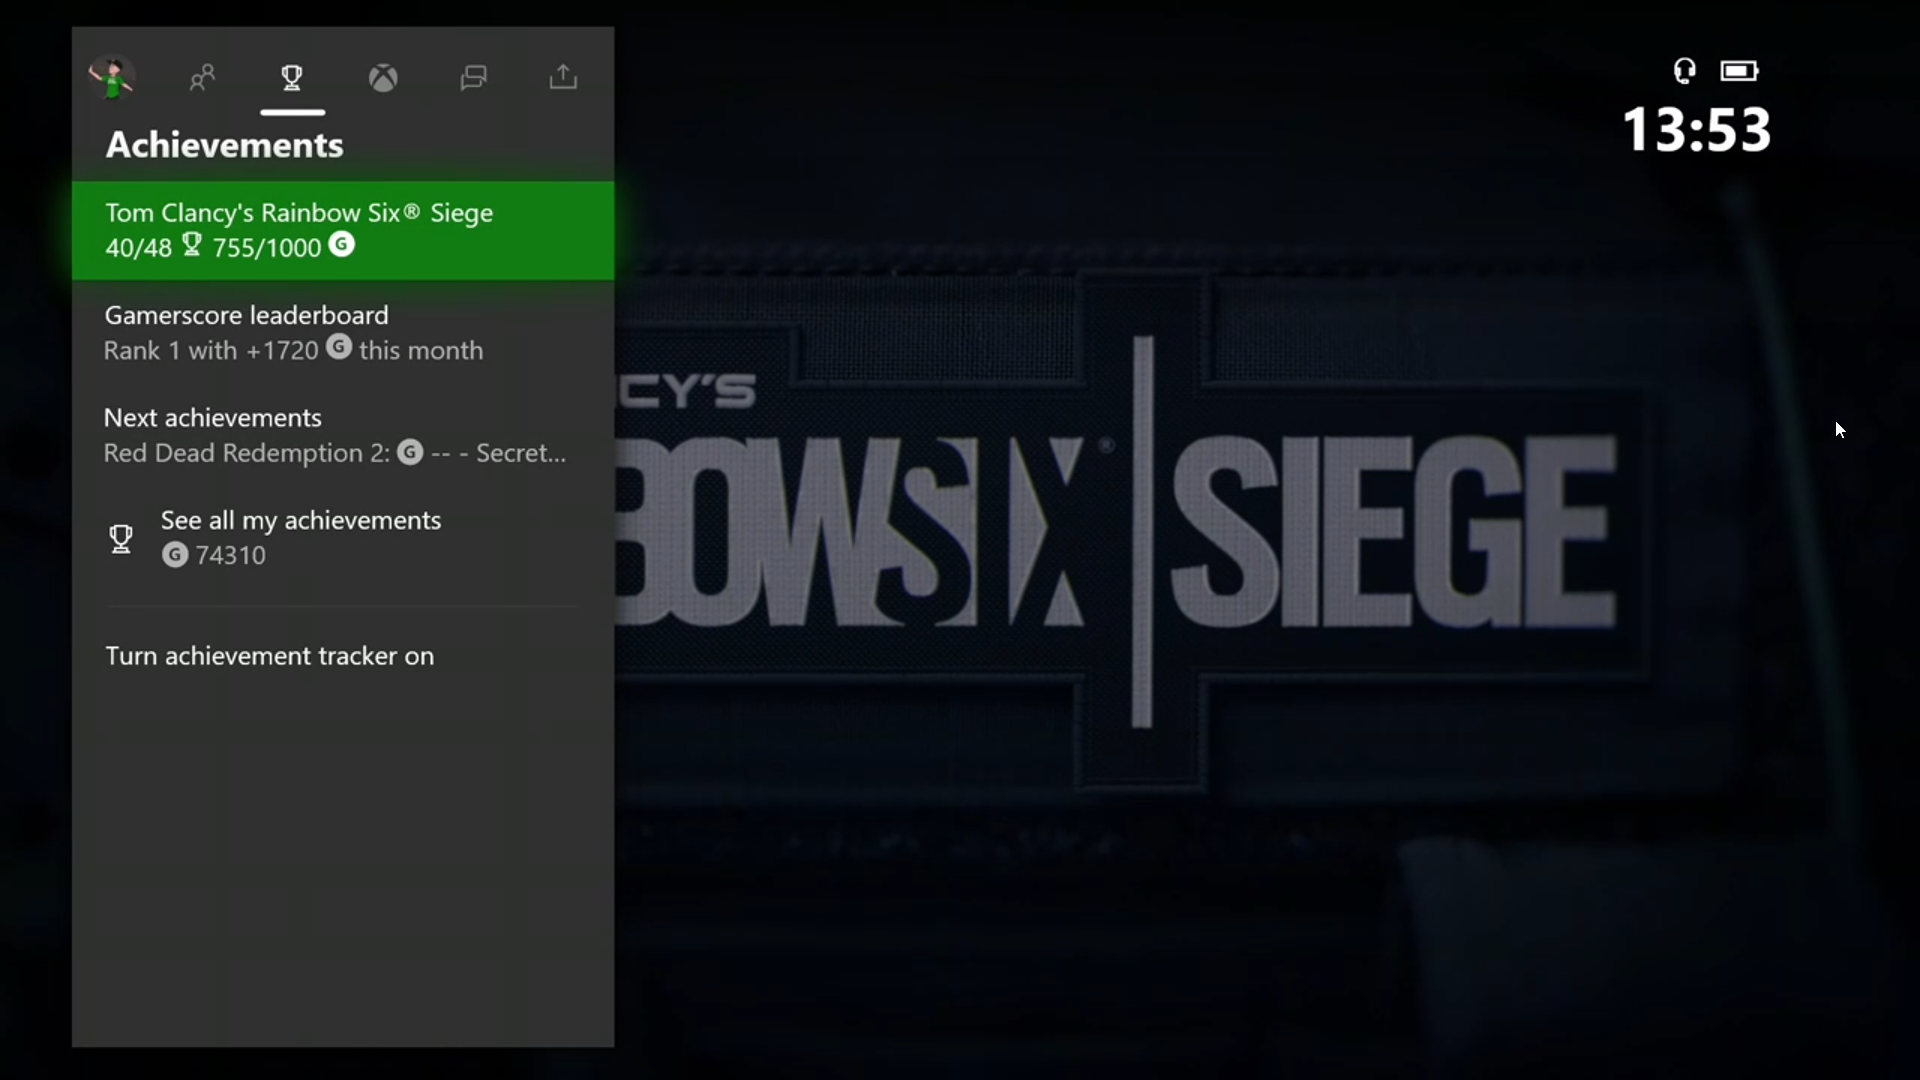Click the controller battery icon
This screenshot has height=1080, width=1920.
click(1739, 71)
